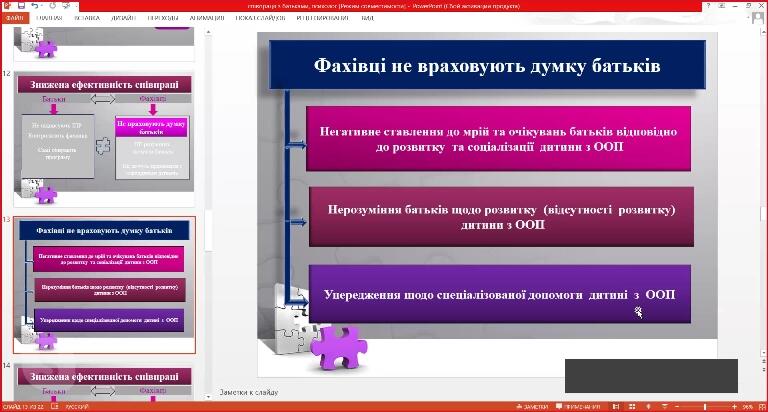Switch to ГЛАВНАЯ ribbon tab

49,18
